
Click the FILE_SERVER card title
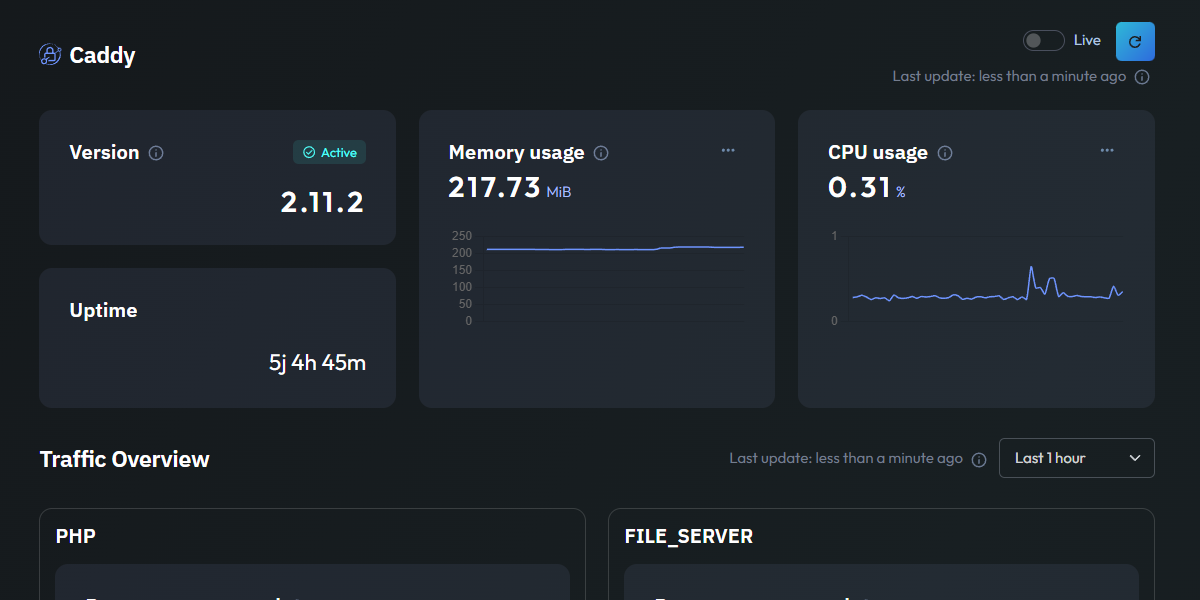[x=689, y=536]
